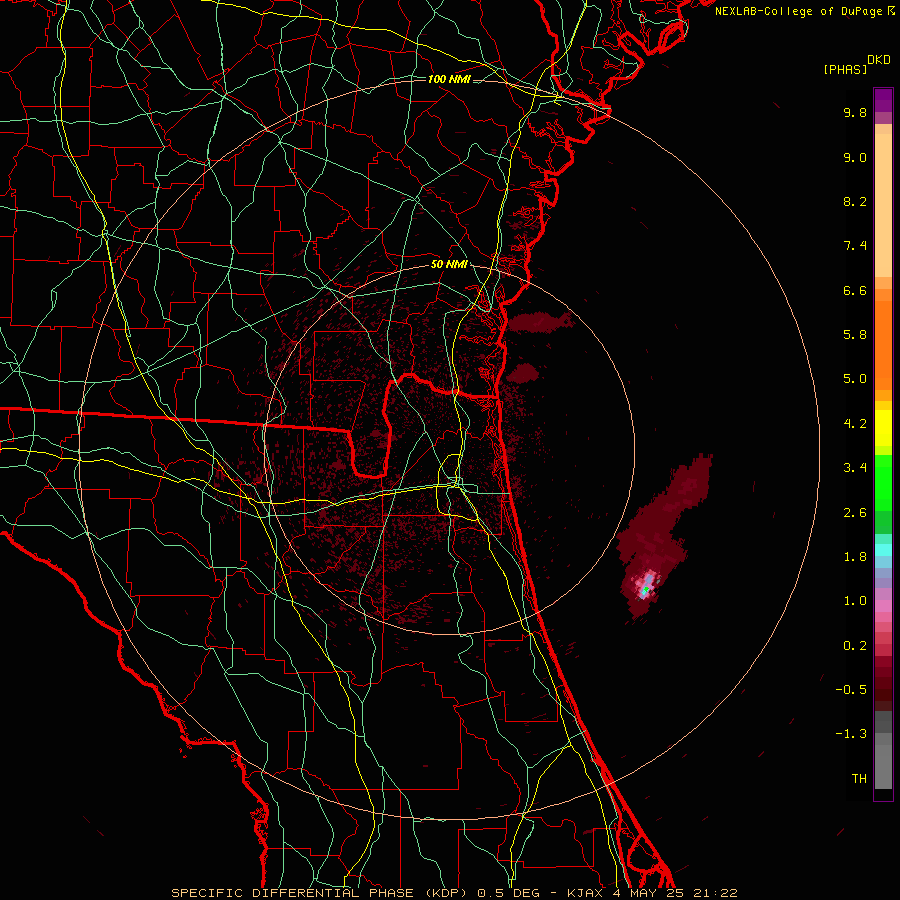Click the 7.4 value on the color scale
The width and height of the screenshot is (900, 900).
click(x=855, y=246)
